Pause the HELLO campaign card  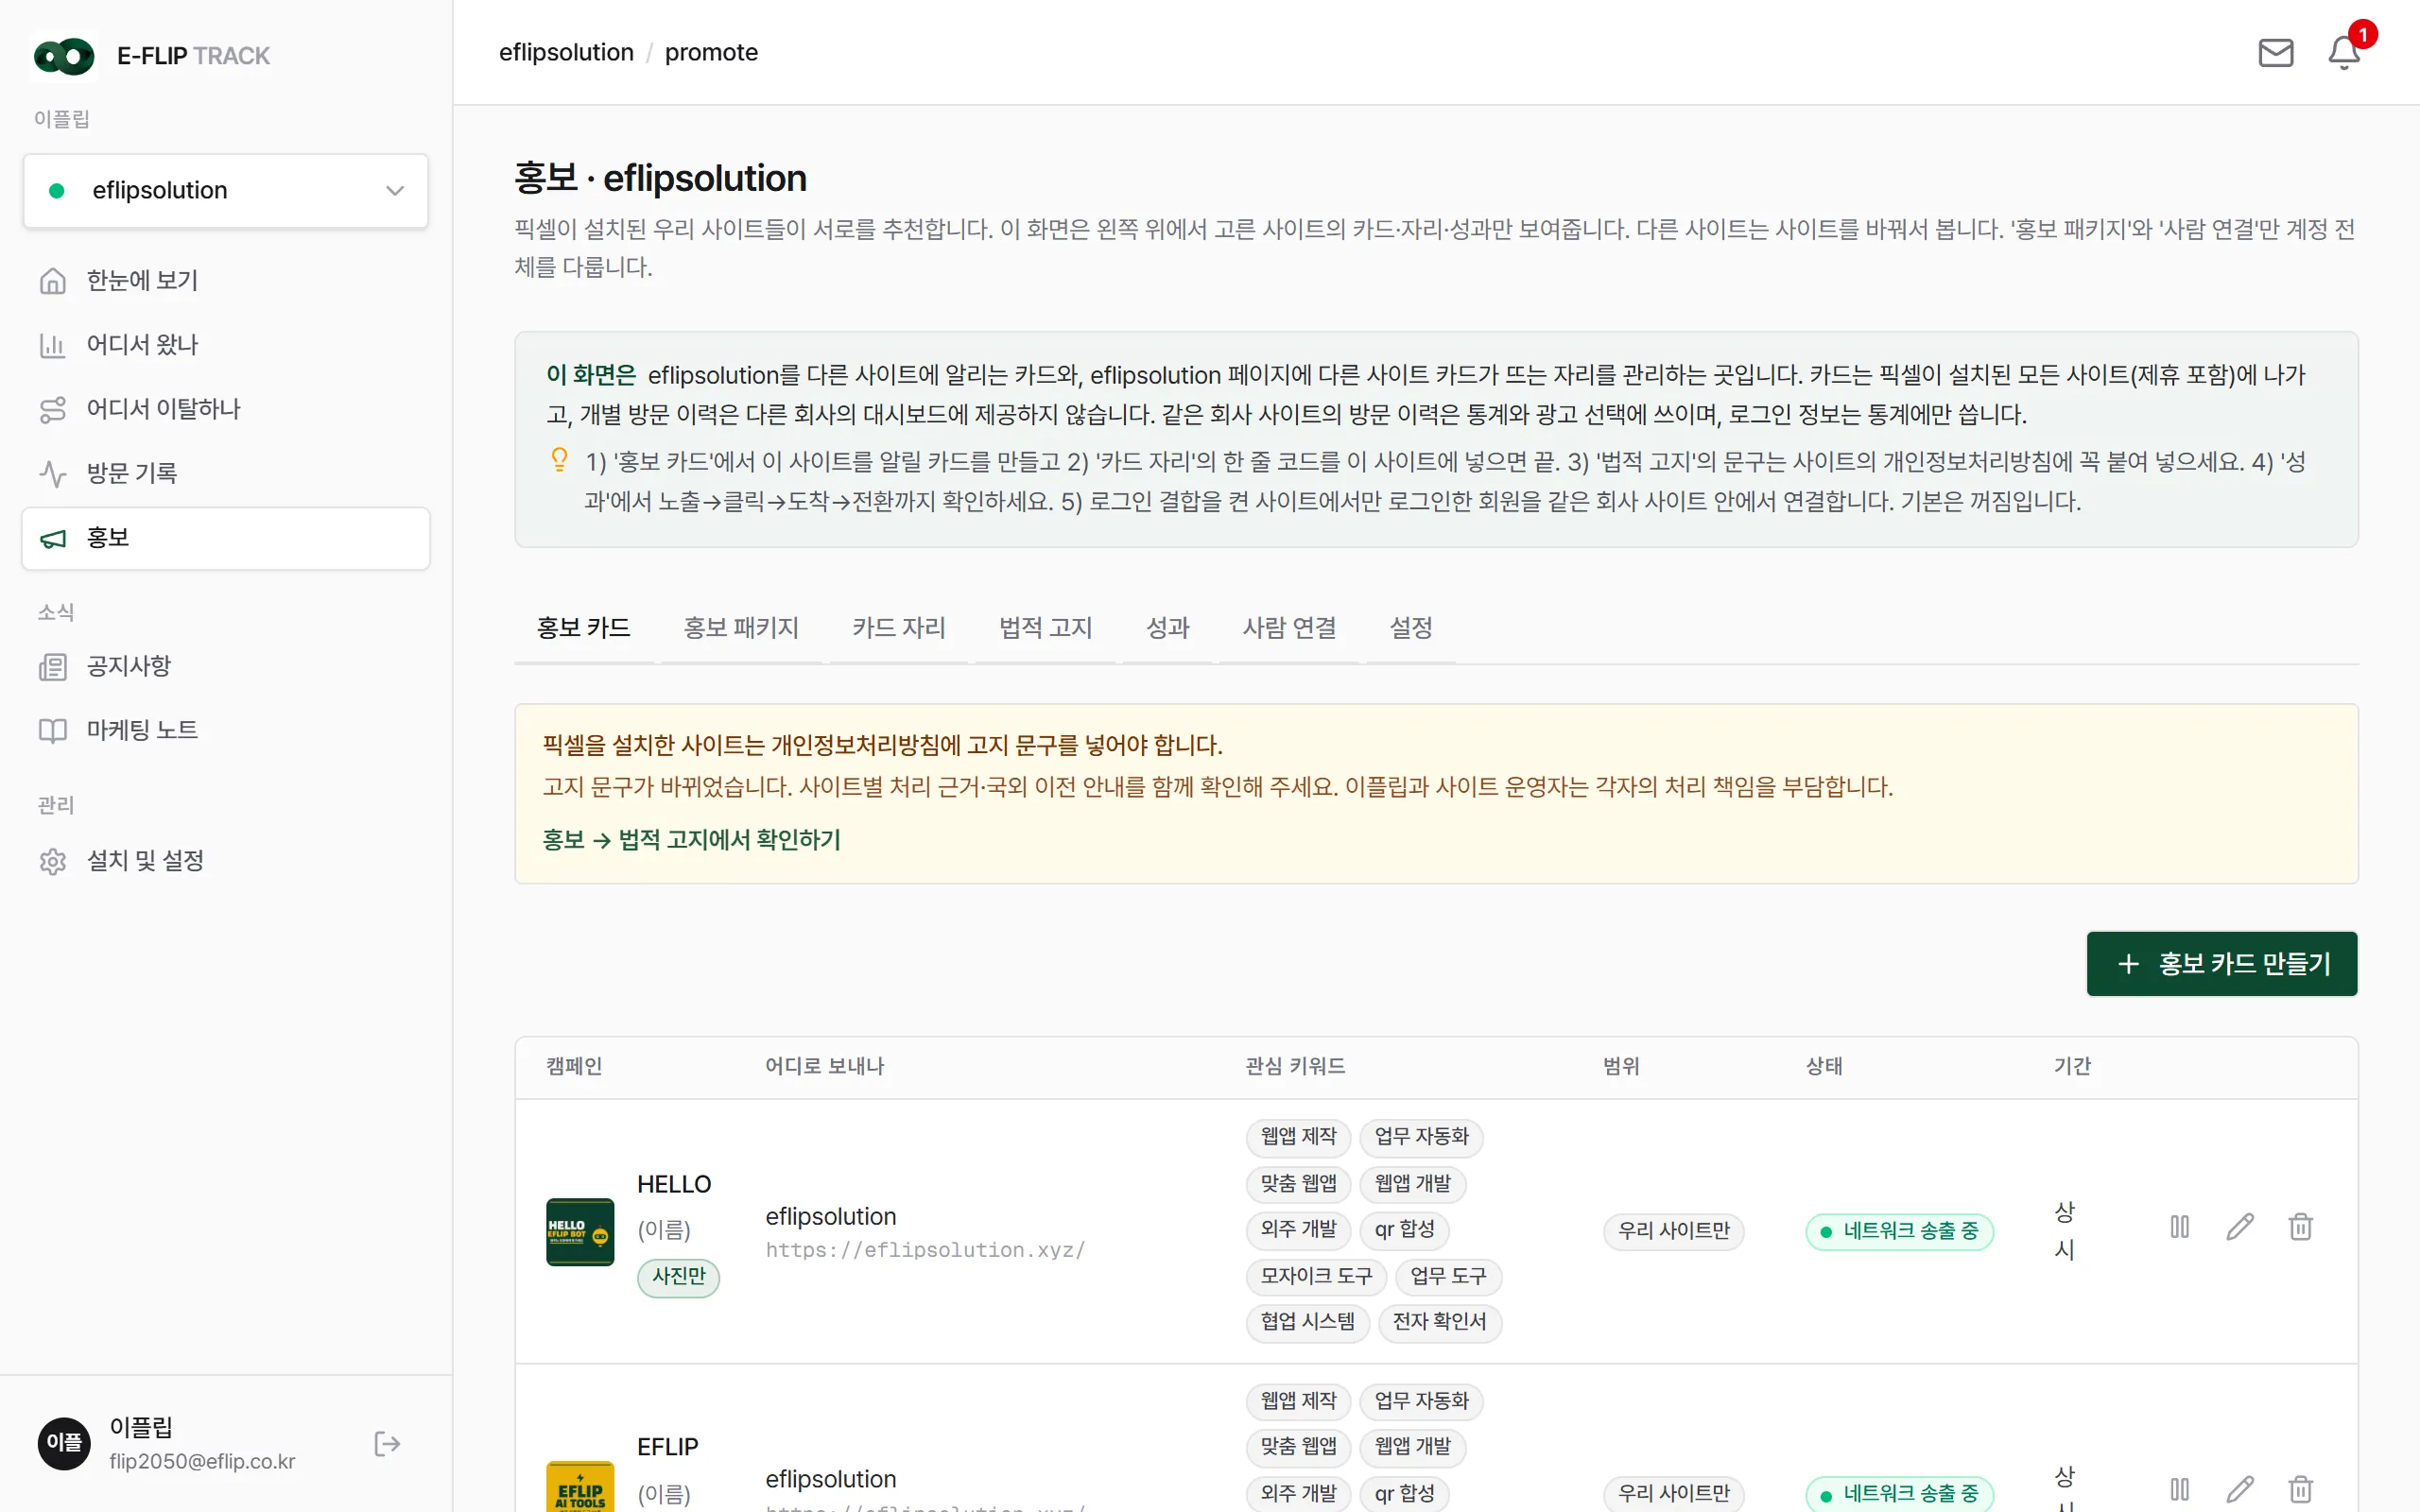[x=2179, y=1226]
